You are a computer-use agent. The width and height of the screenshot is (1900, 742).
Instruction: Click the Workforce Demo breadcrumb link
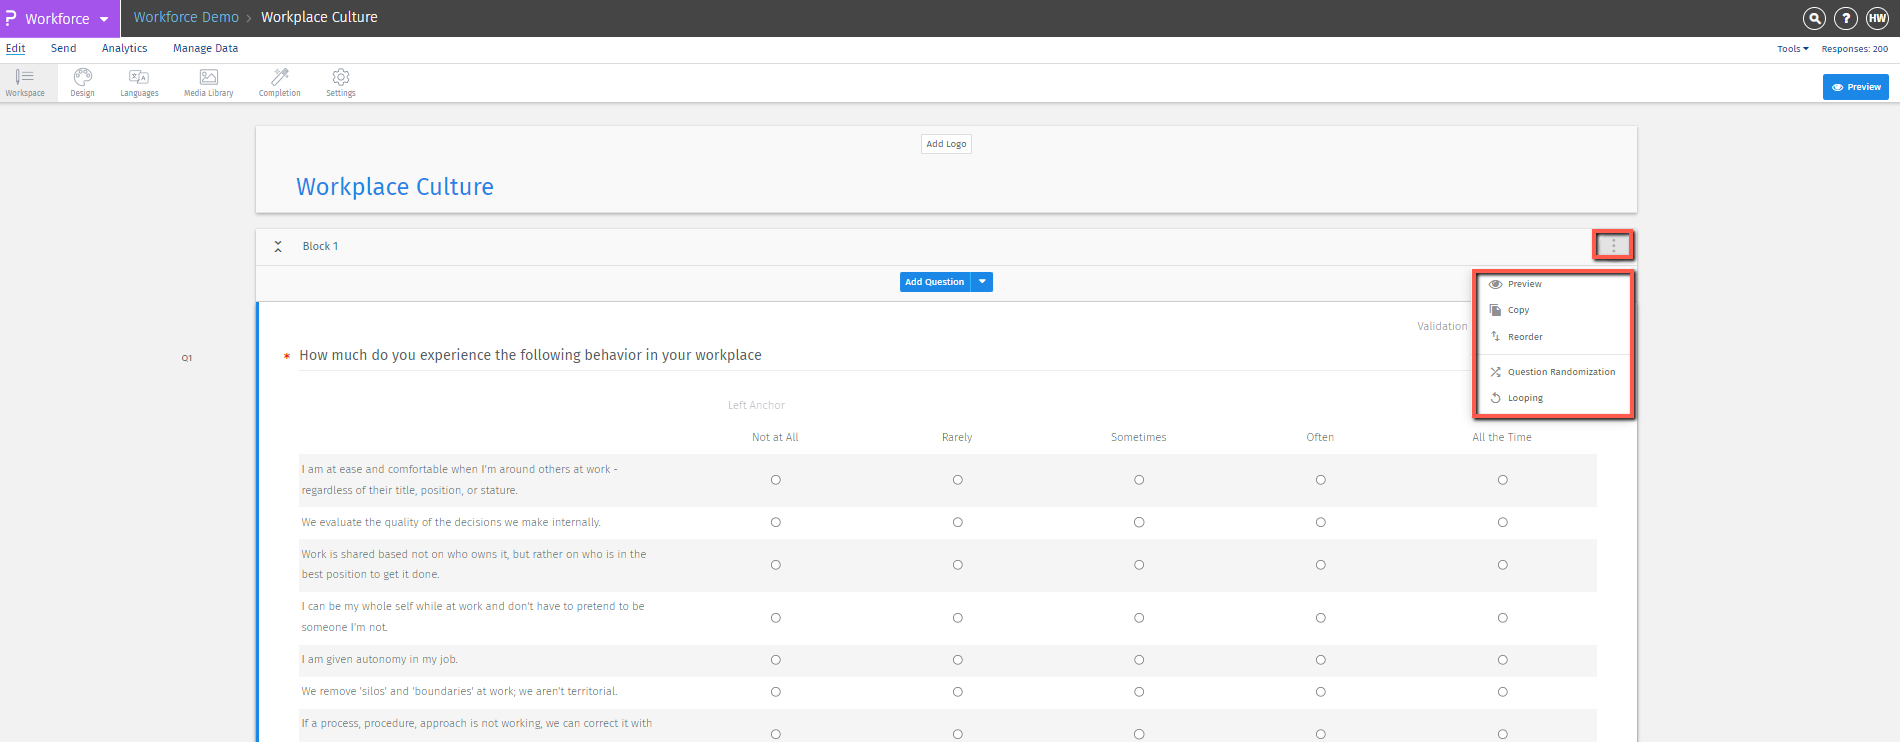pyautogui.click(x=186, y=17)
